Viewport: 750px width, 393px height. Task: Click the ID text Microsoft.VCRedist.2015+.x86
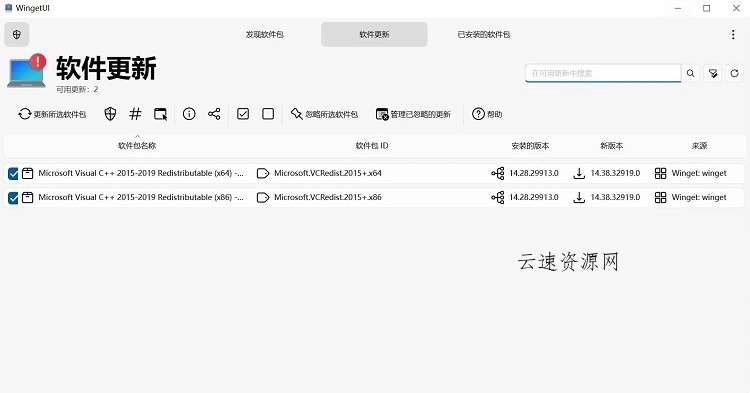tap(328, 197)
